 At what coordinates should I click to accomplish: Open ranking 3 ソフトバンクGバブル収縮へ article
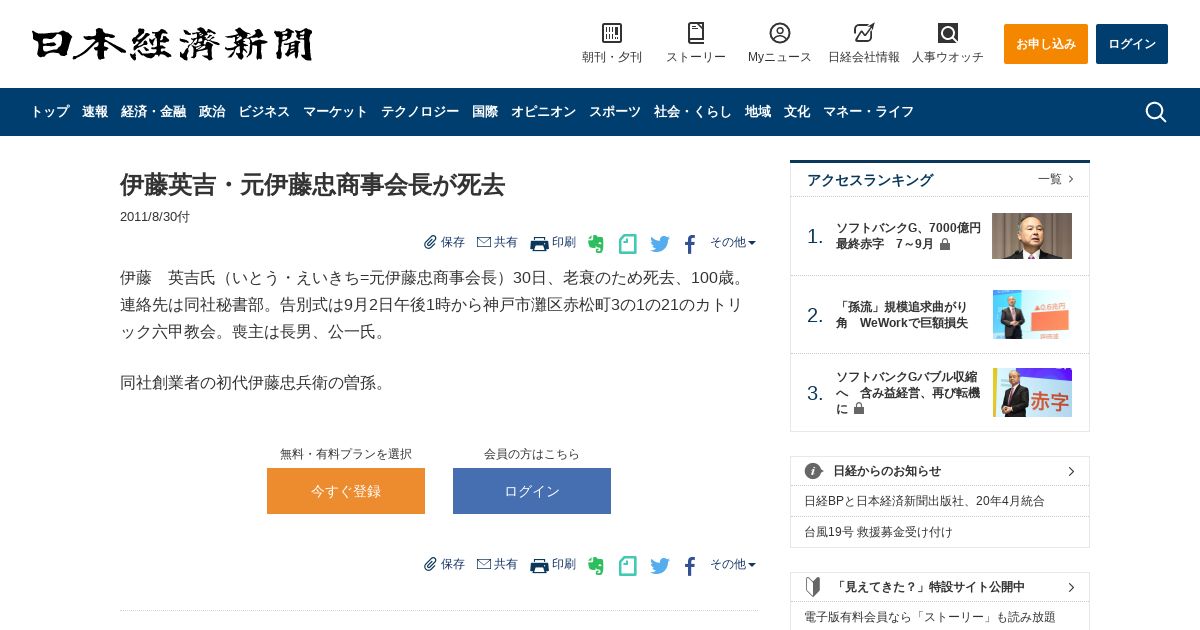907,393
